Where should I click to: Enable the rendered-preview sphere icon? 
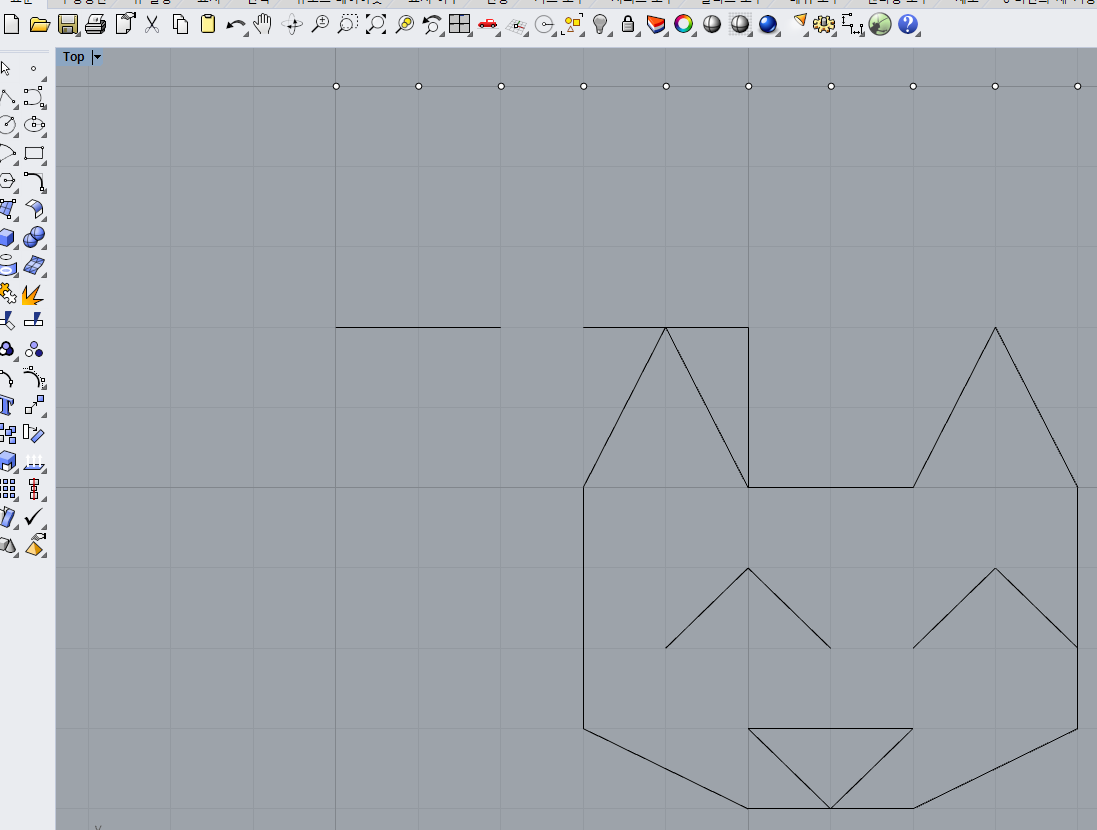739,24
